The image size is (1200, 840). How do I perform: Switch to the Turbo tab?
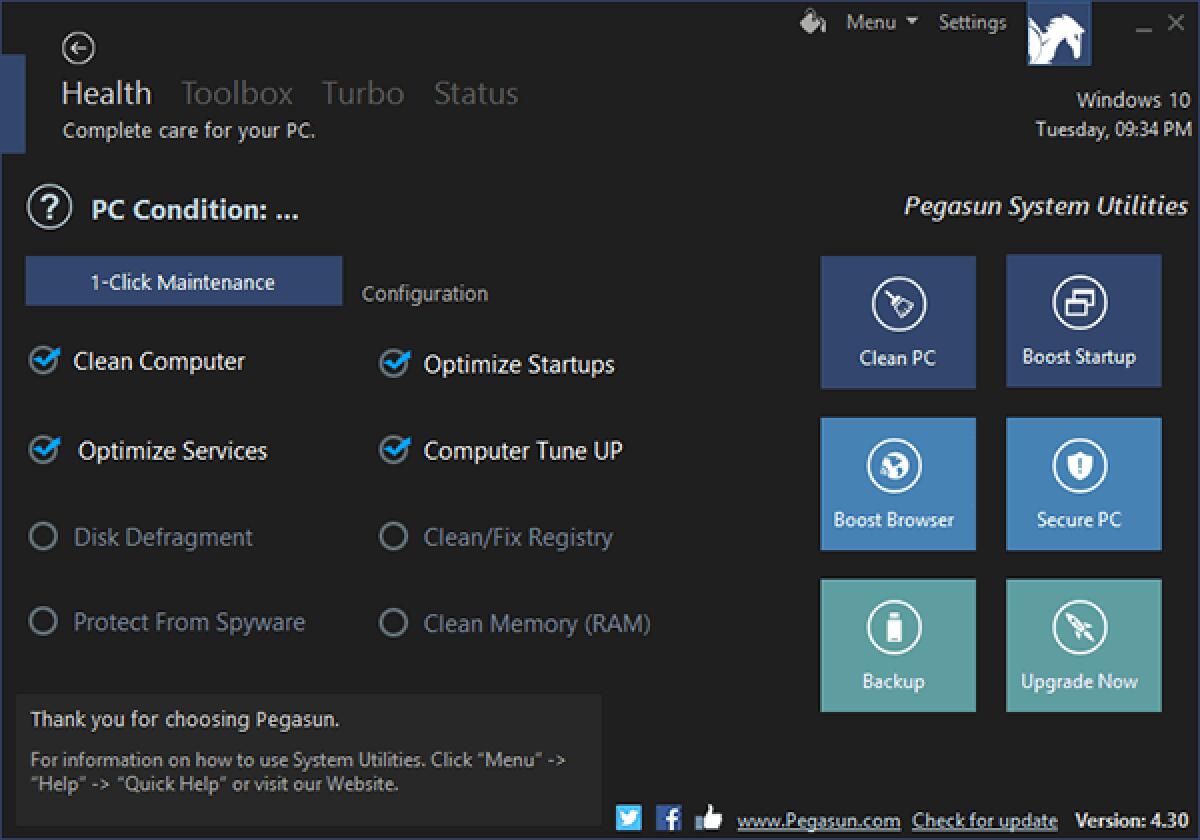[x=362, y=93]
